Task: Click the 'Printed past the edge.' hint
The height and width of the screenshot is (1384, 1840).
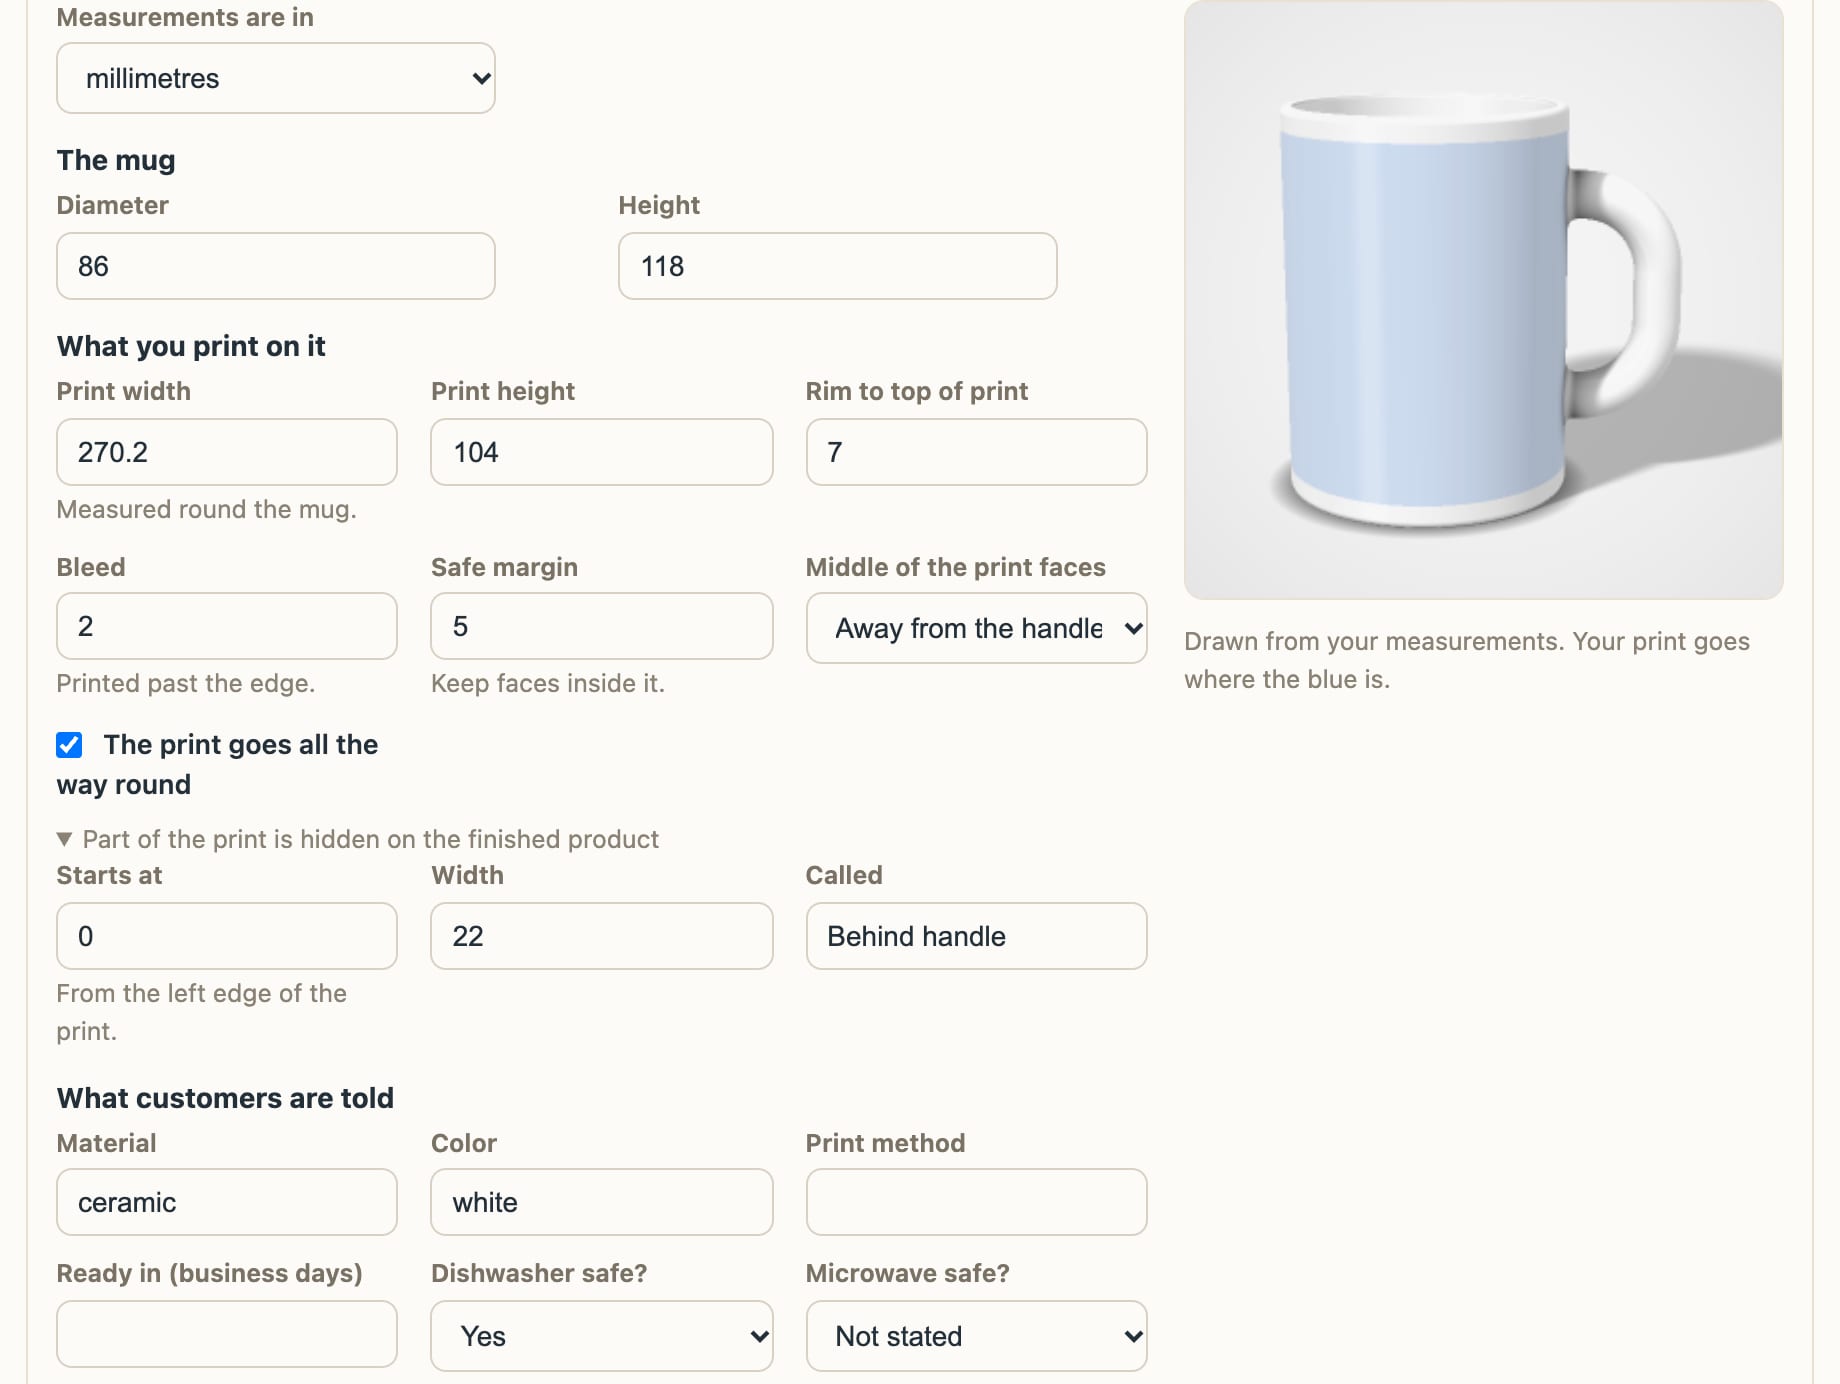Action: point(186,683)
